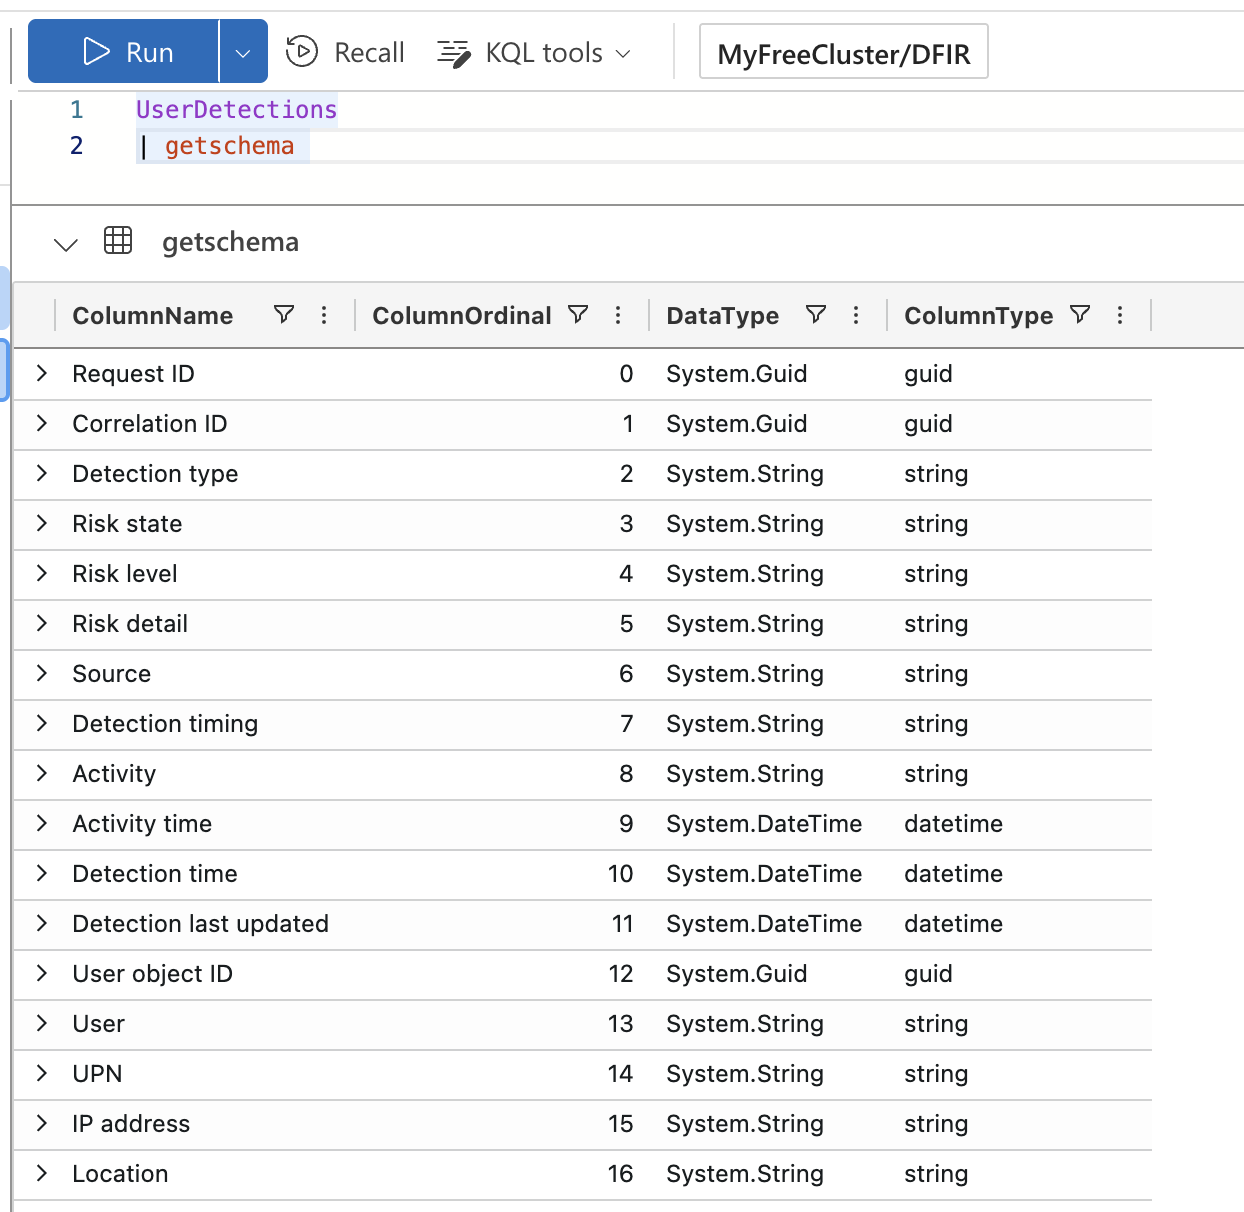1244x1212 pixels.
Task: Expand the Request ID row
Action: point(42,373)
